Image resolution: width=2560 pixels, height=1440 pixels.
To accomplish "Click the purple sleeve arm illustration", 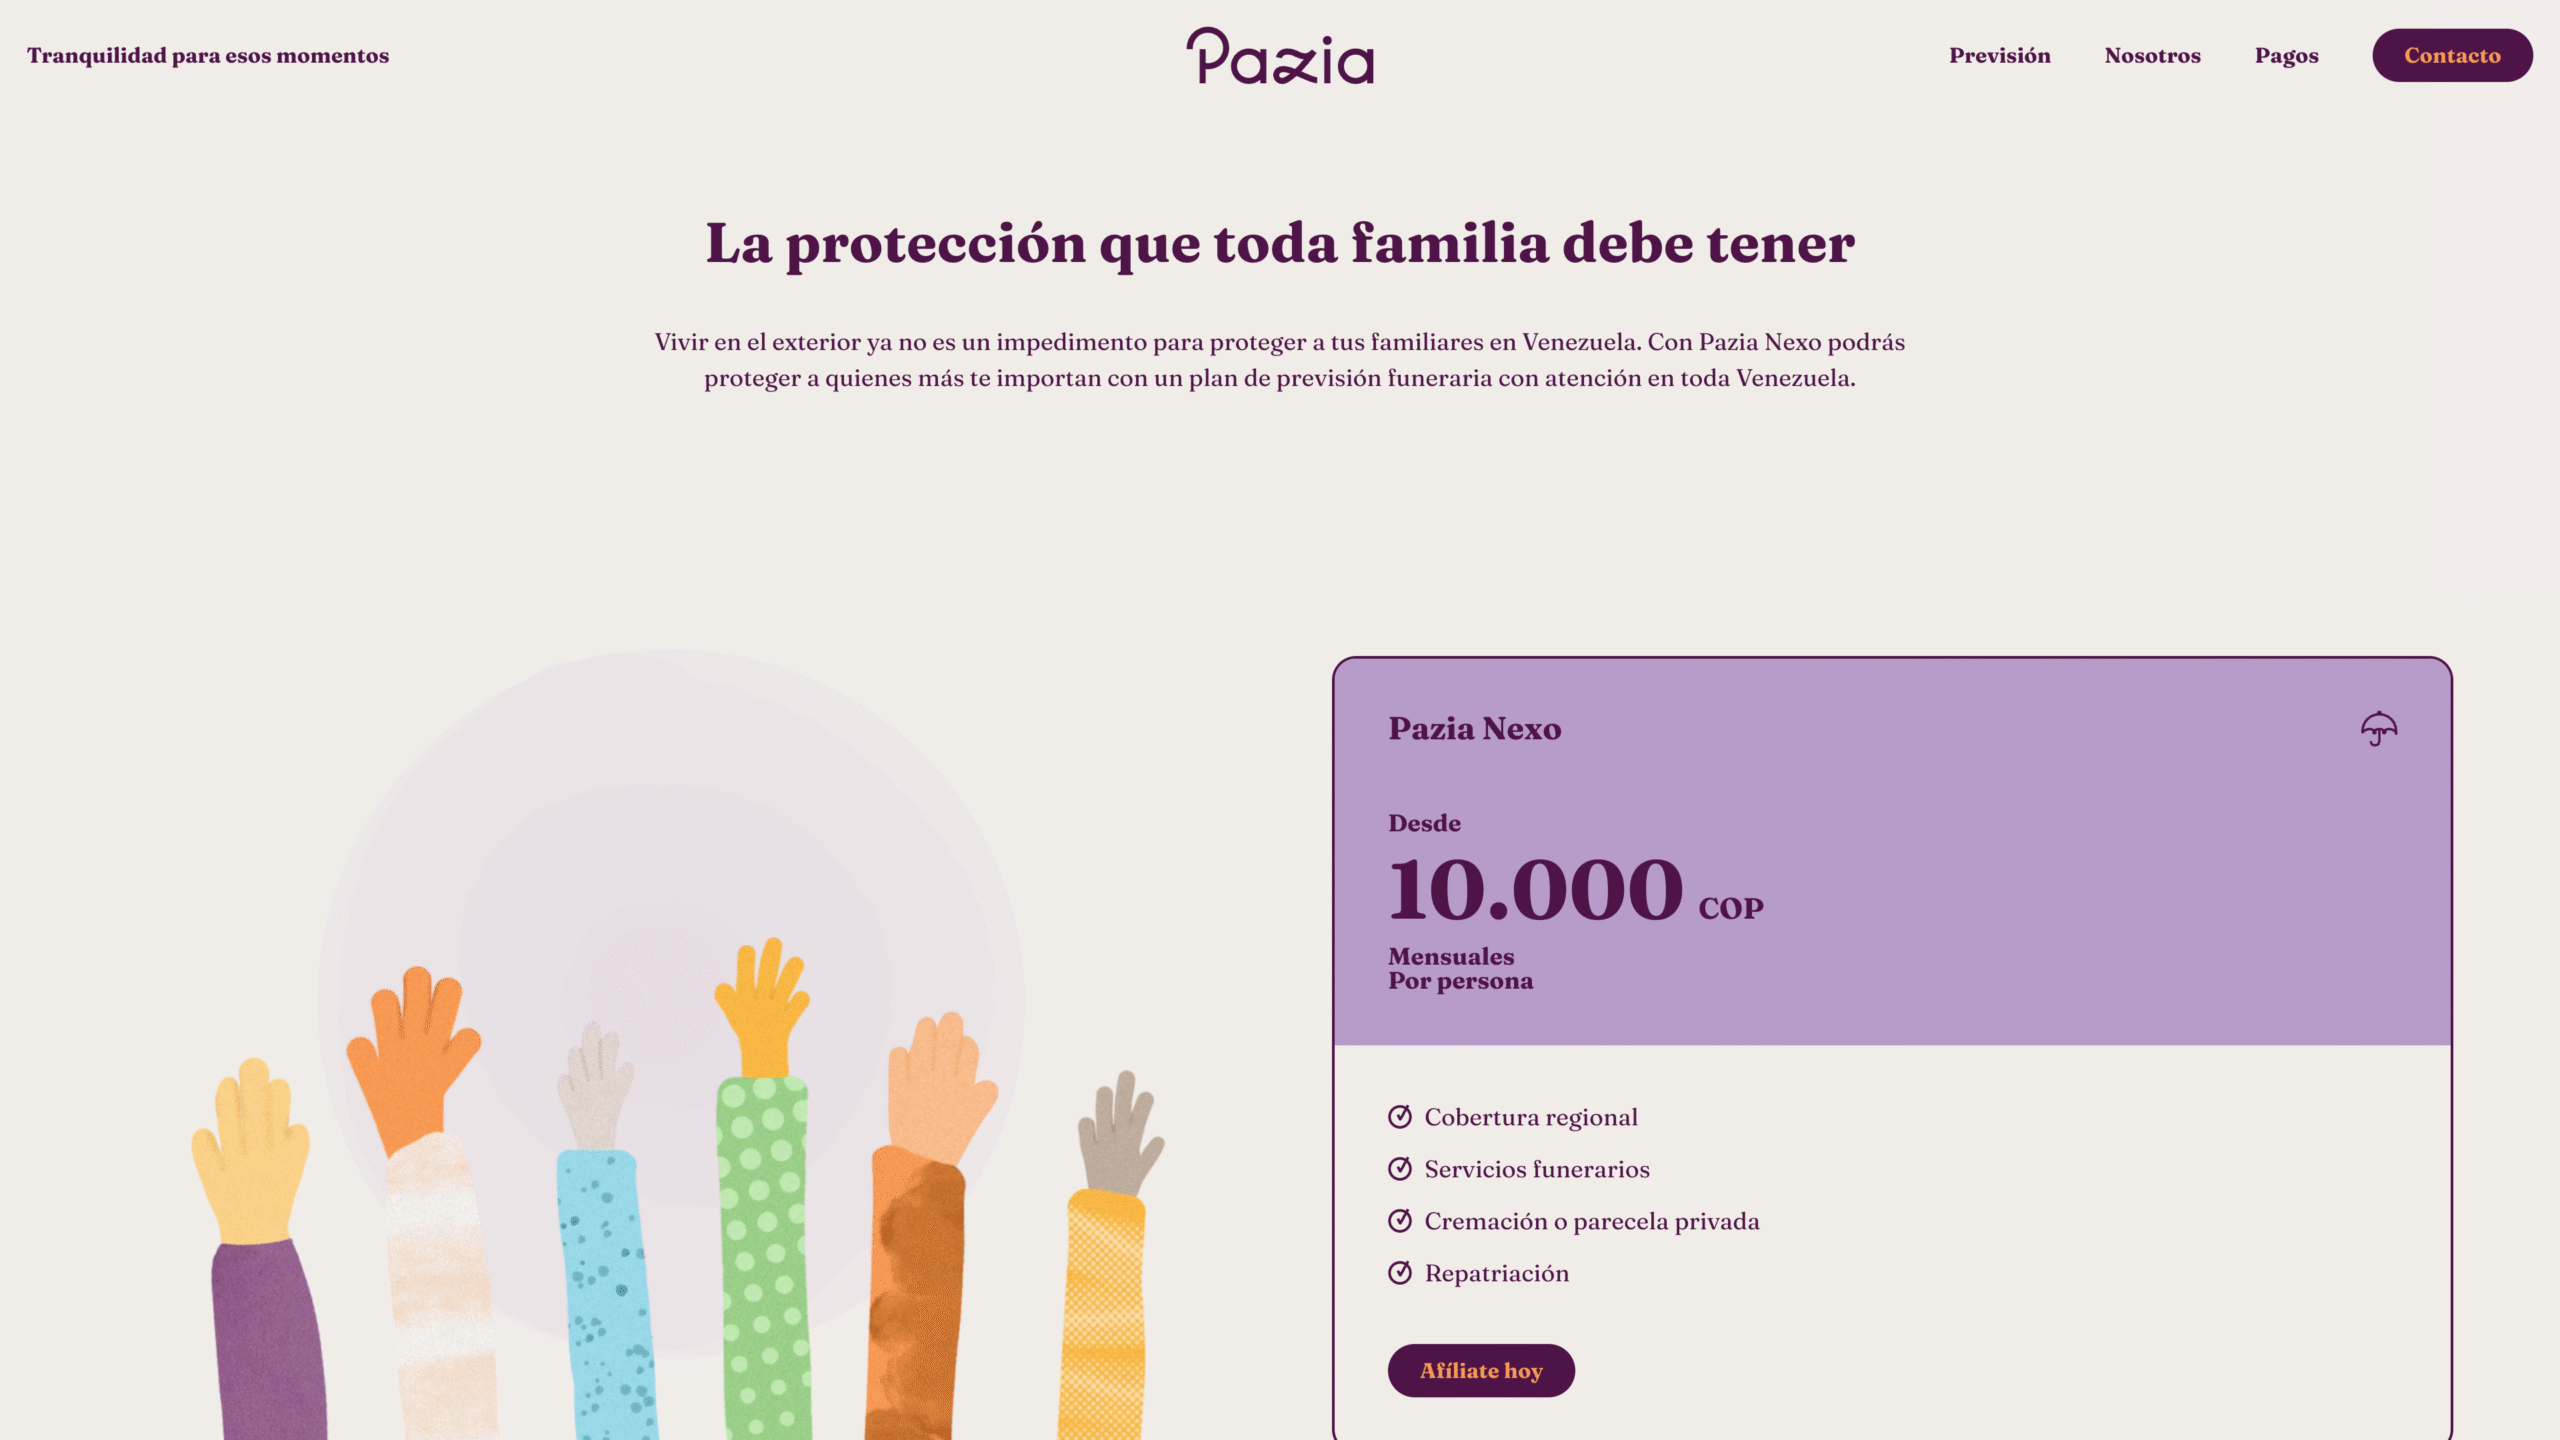I will point(268,1340).
